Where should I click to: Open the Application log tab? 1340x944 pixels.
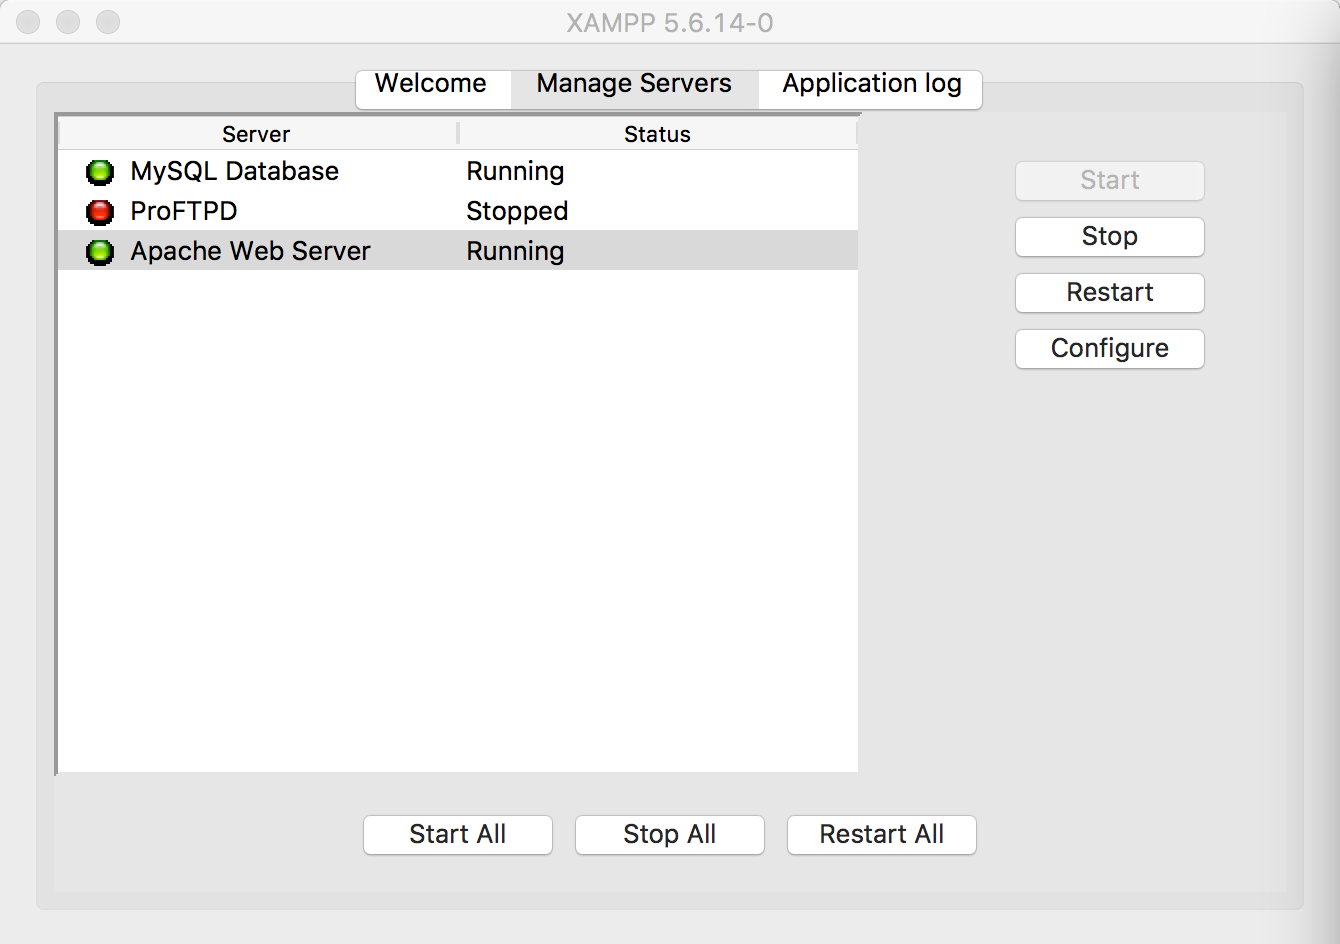point(871,84)
